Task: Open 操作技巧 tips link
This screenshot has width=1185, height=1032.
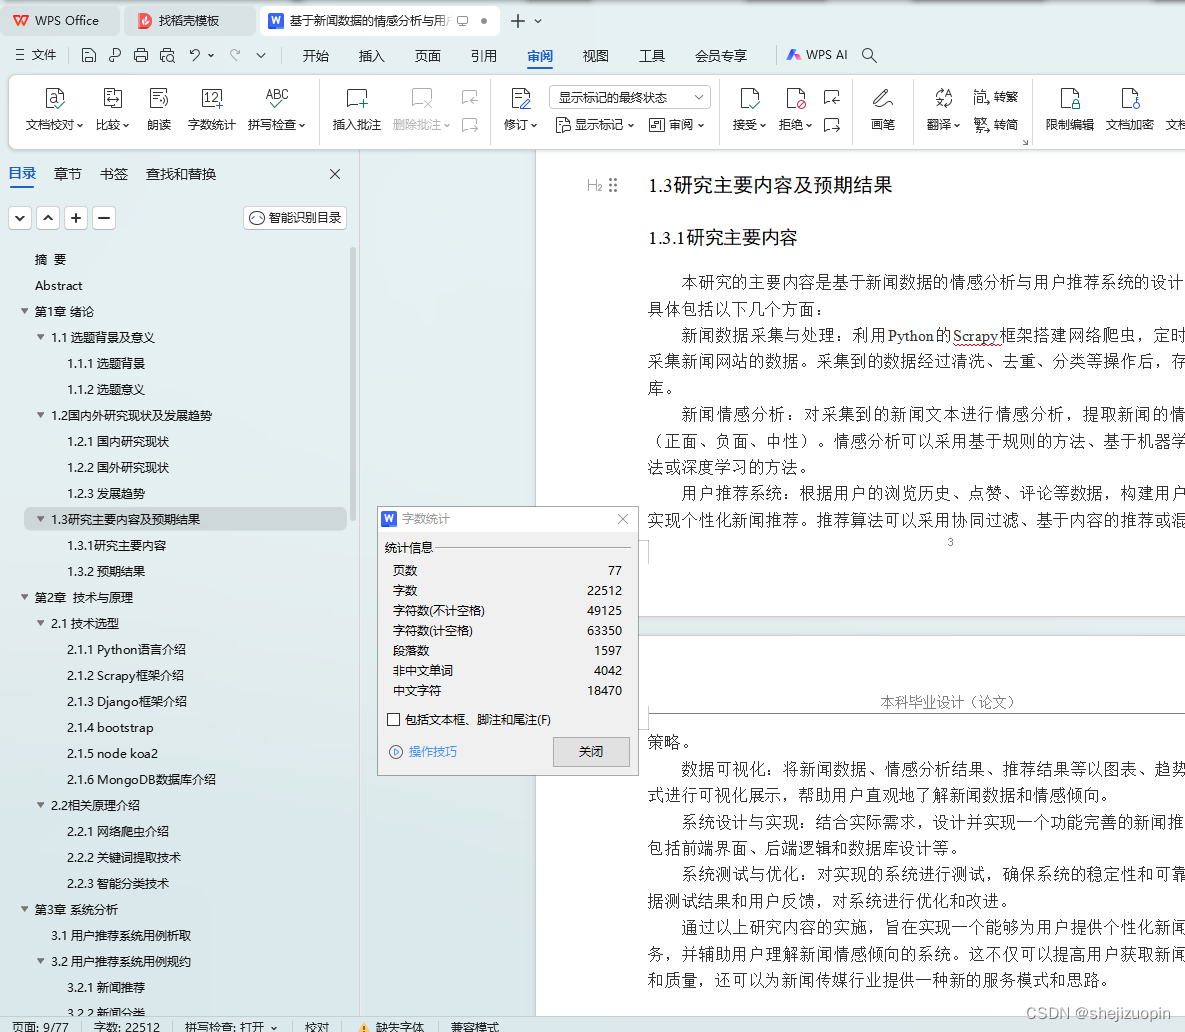Action: pos(423,752)
